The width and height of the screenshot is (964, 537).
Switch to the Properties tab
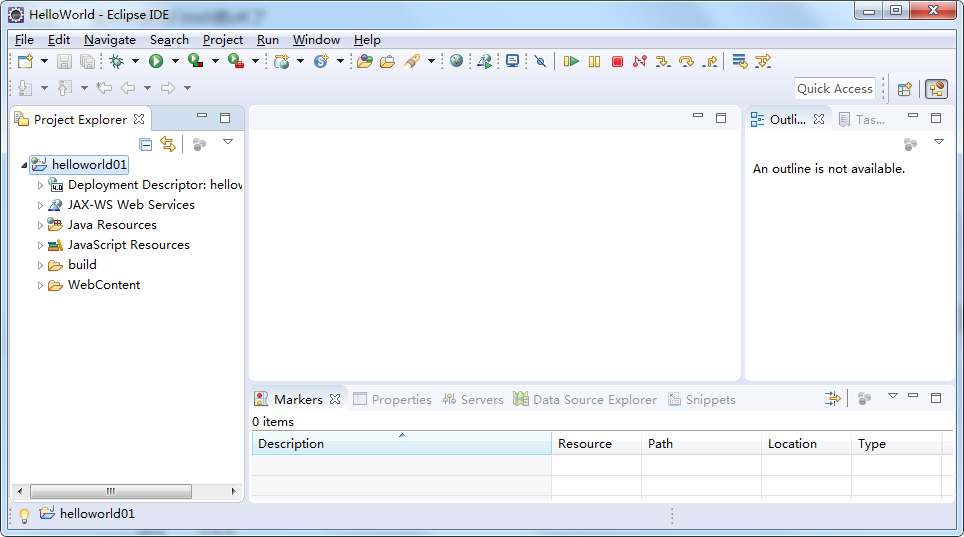point(393,399)
